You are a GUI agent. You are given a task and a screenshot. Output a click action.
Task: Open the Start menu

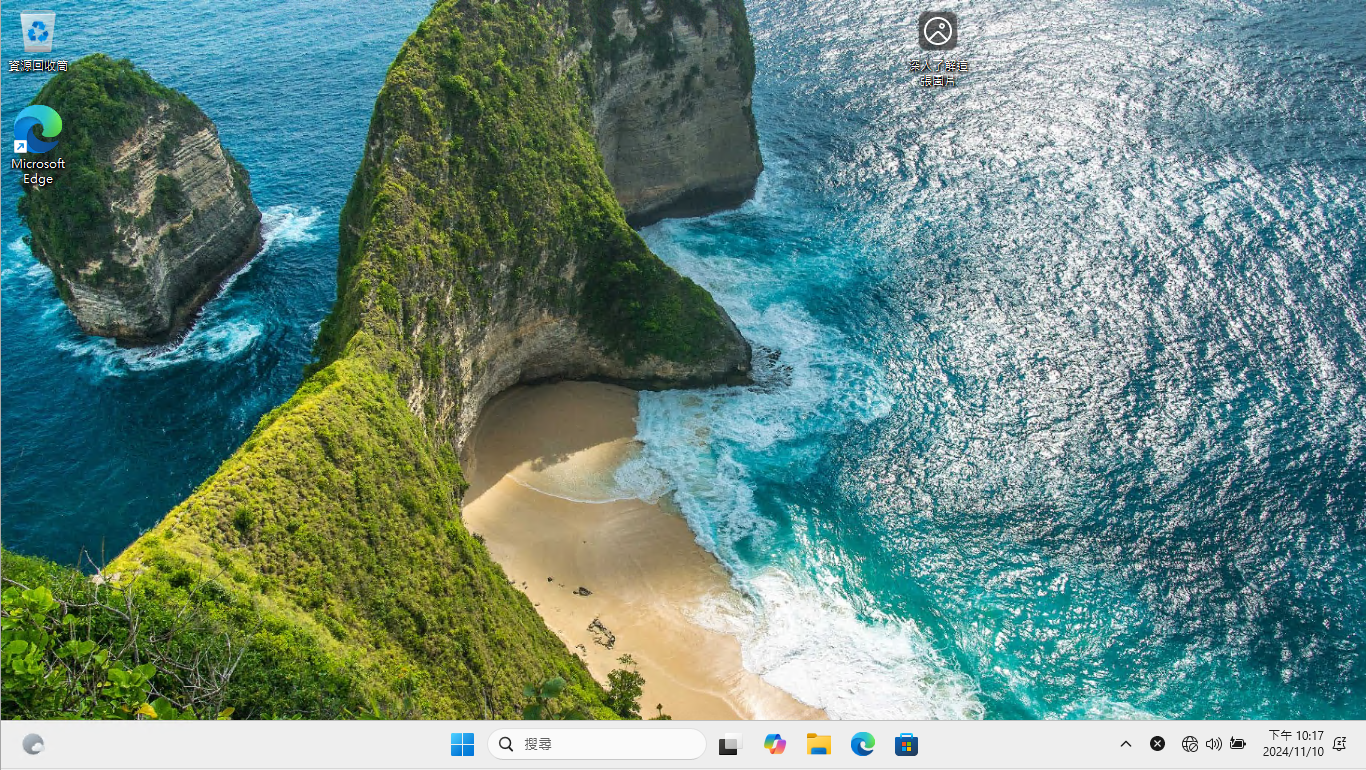point(462,744)
